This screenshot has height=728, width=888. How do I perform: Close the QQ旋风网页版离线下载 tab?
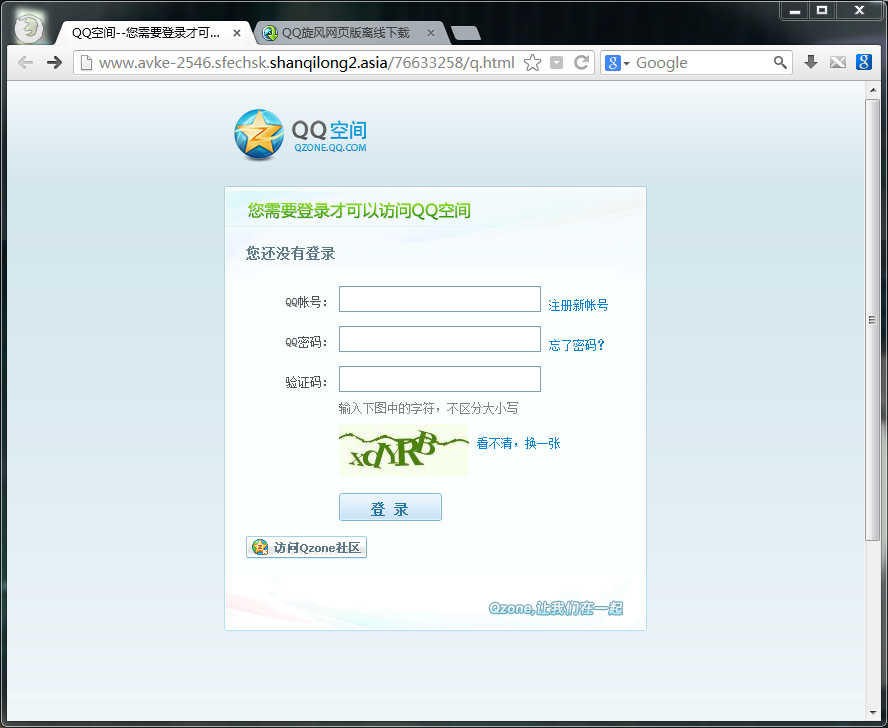430,33
